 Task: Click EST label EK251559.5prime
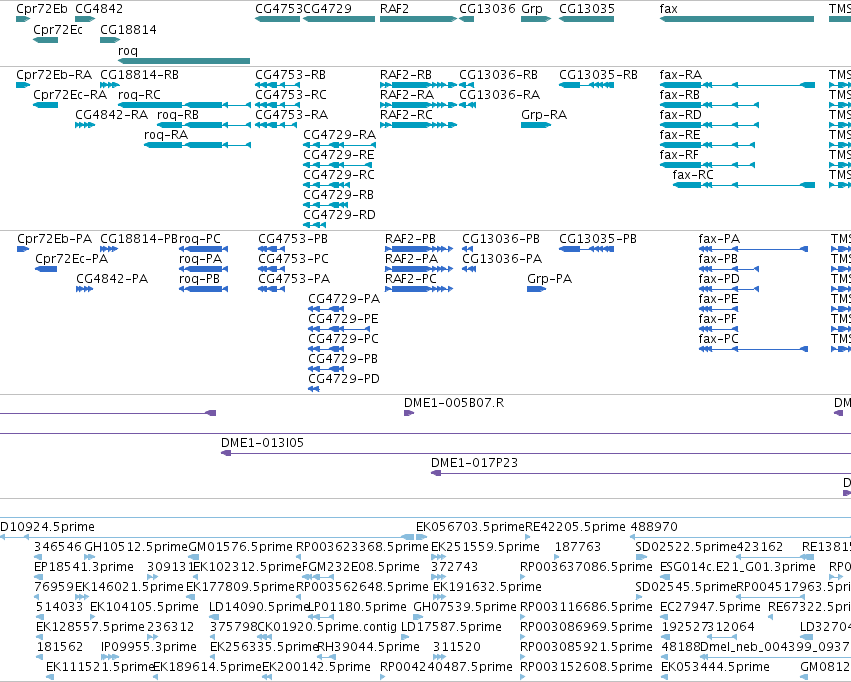pos(485,547)
